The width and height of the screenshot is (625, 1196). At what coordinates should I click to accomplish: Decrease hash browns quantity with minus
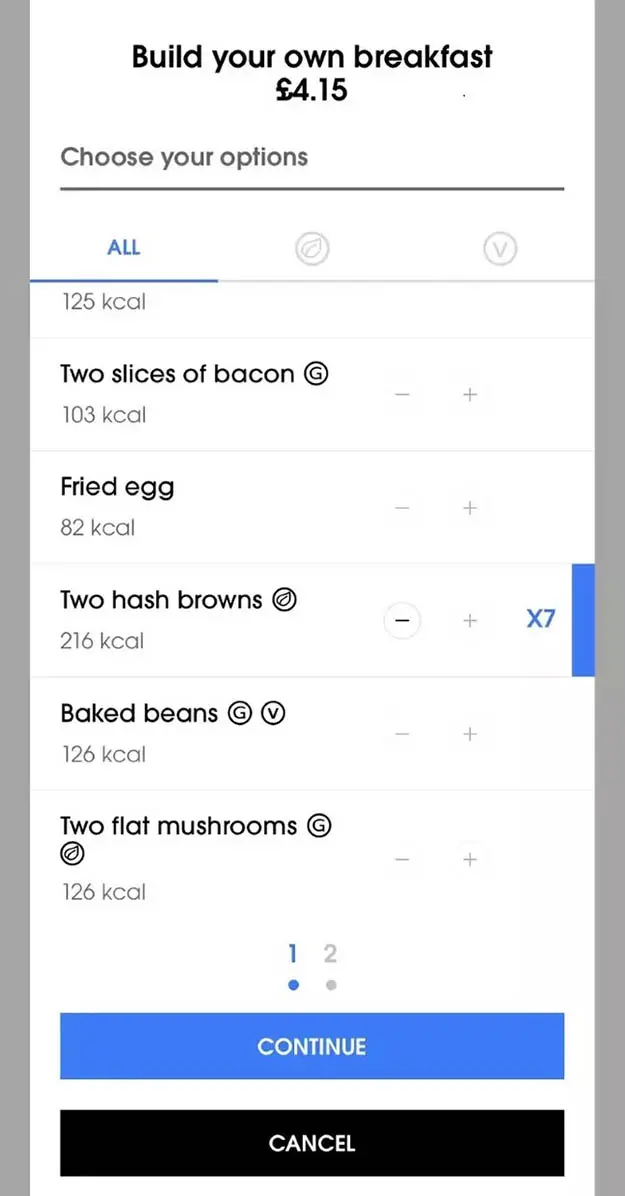(x=402, y=621)
